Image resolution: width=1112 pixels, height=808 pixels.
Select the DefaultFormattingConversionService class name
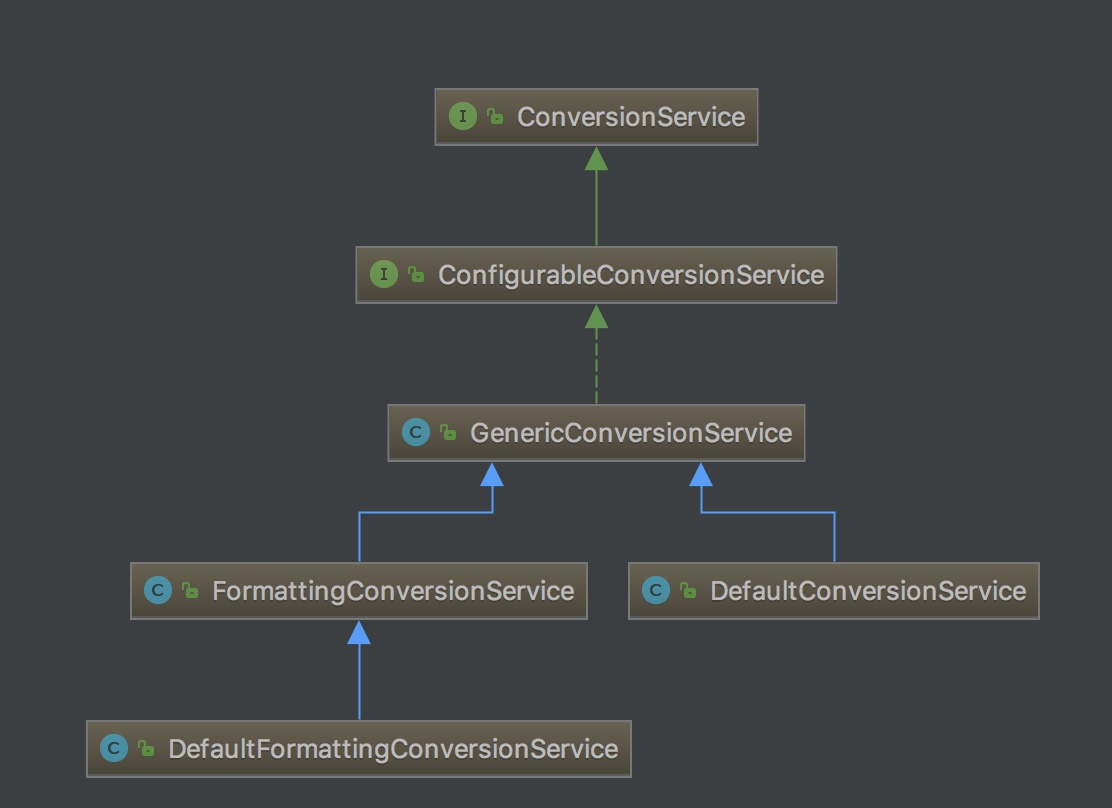392,749
